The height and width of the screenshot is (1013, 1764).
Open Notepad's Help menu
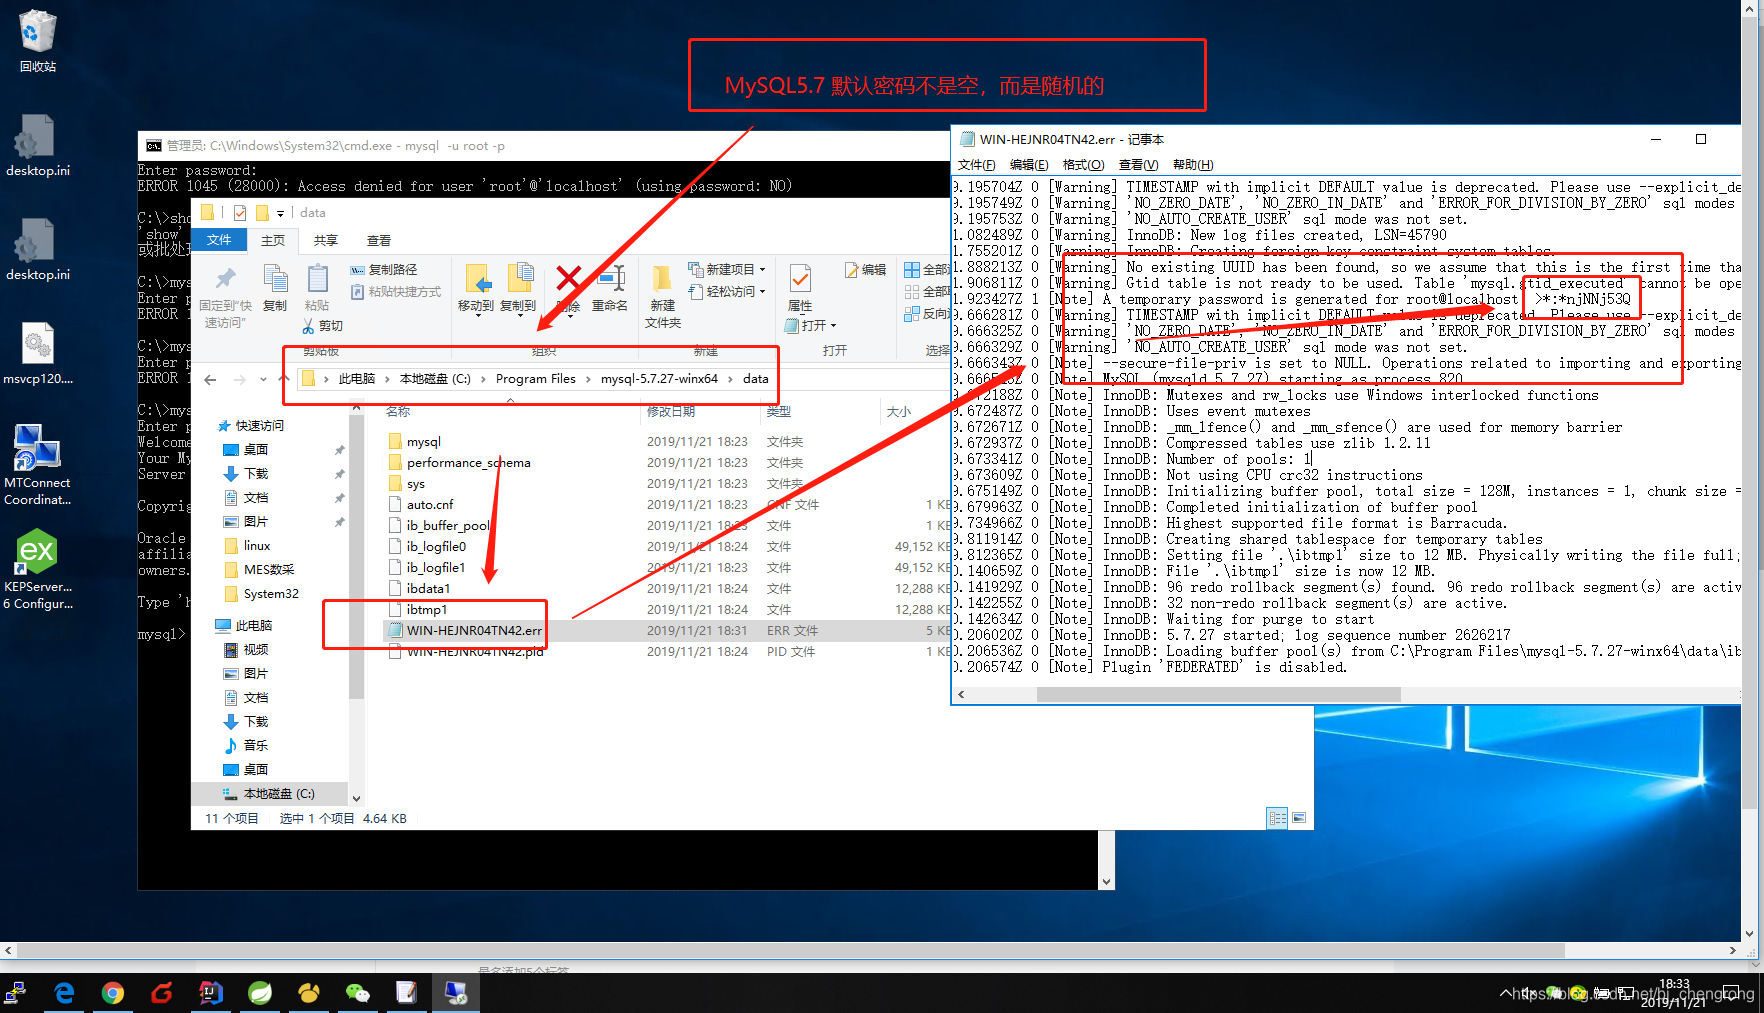(x=1193, y=165)
